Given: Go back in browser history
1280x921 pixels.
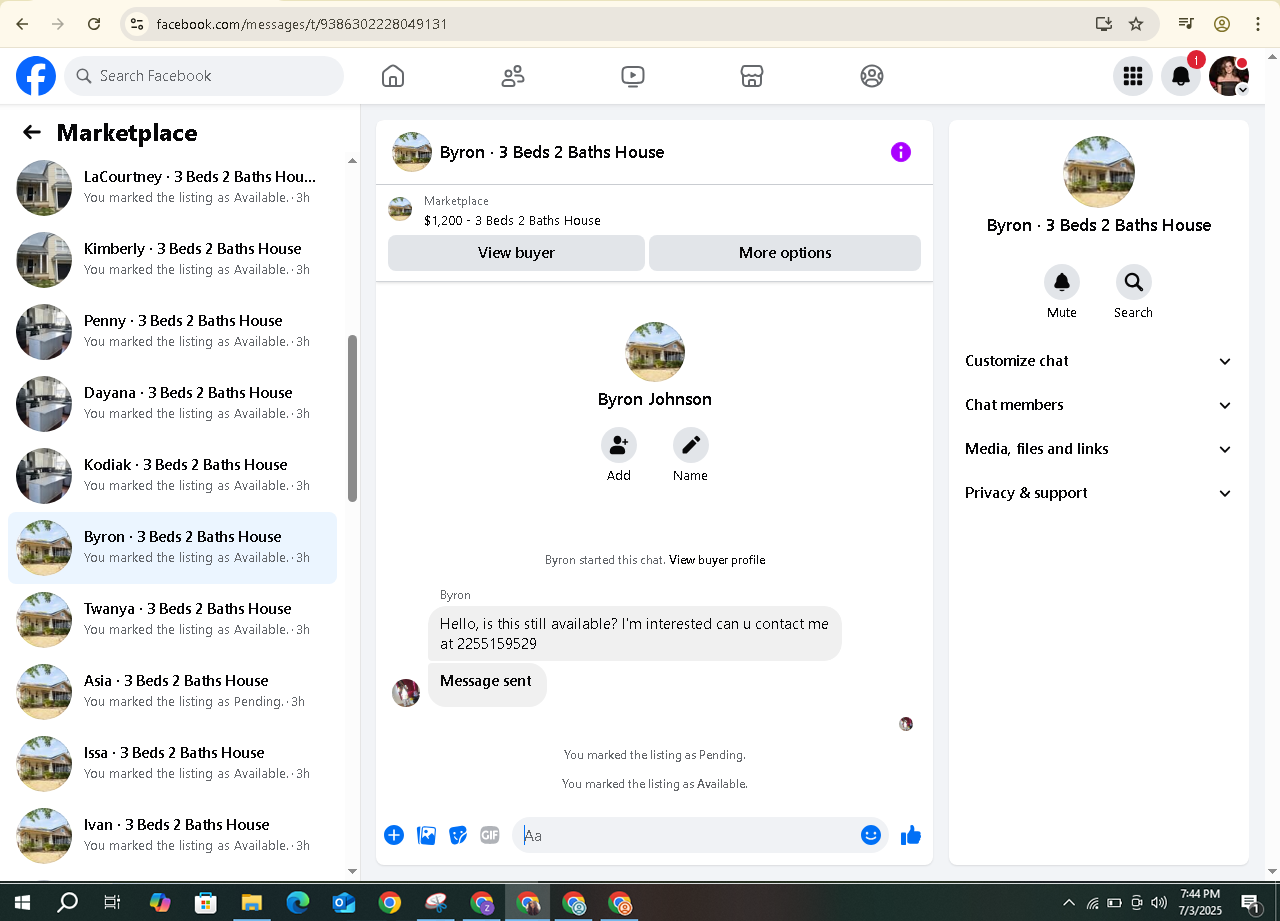Looking at the screenshot, I should (x=22, y=23).
